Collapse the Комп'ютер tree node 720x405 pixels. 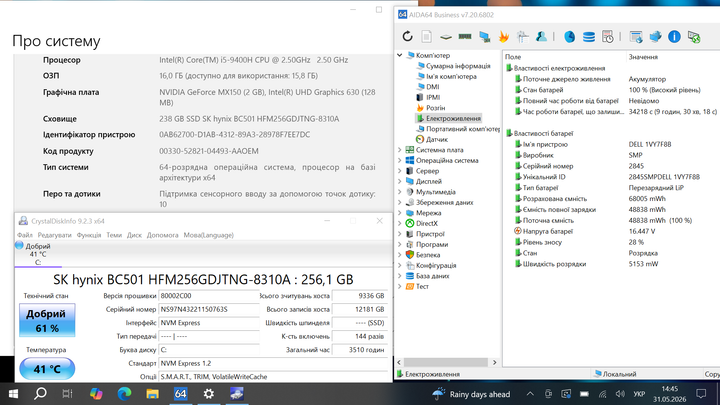[x=399, y=55]
